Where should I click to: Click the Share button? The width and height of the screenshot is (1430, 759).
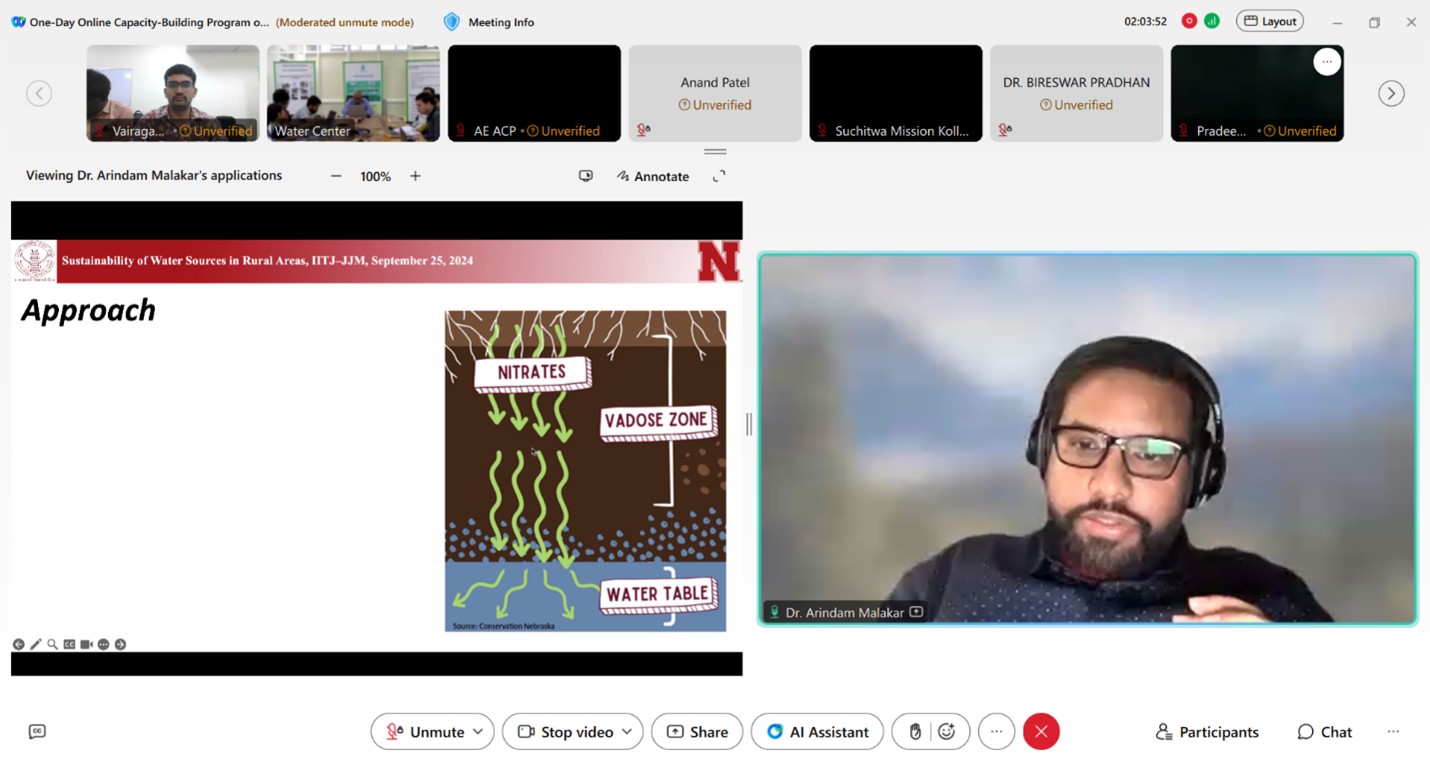(697, 732)
